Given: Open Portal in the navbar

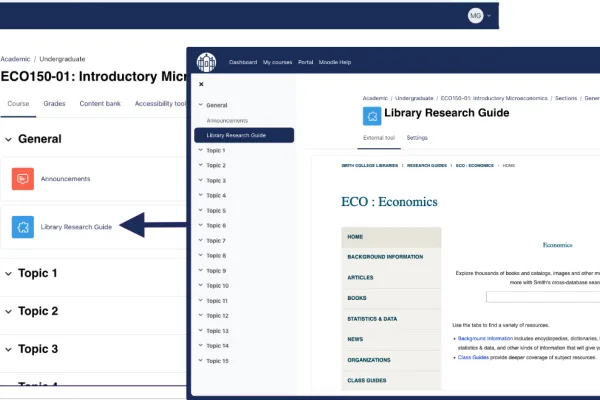Looking at the screenshot, I should 305,62.
